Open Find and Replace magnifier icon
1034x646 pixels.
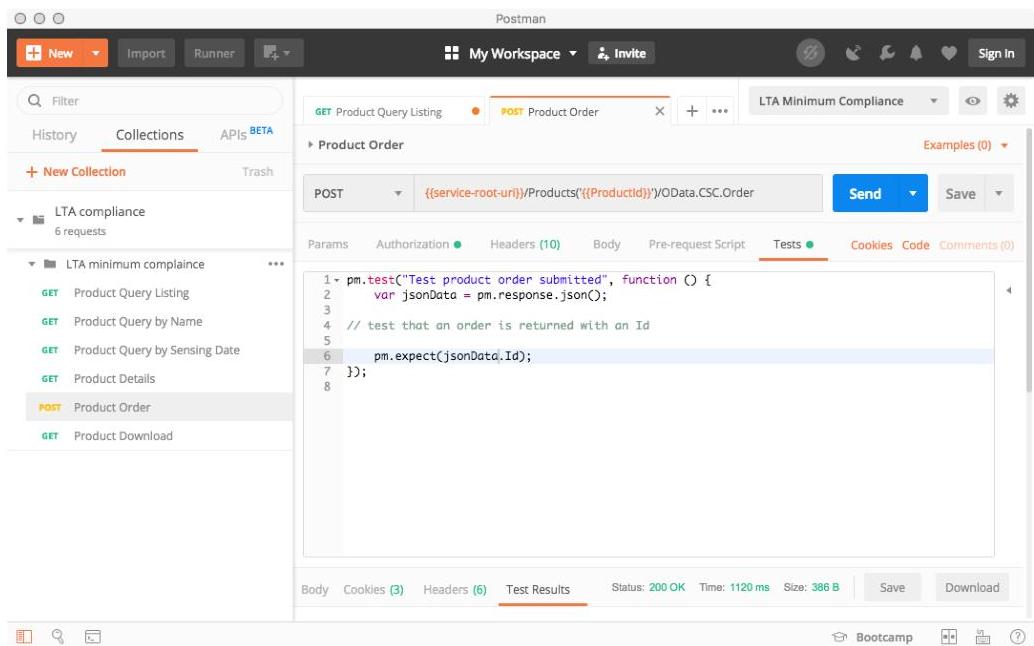click(x=58, y=636)
